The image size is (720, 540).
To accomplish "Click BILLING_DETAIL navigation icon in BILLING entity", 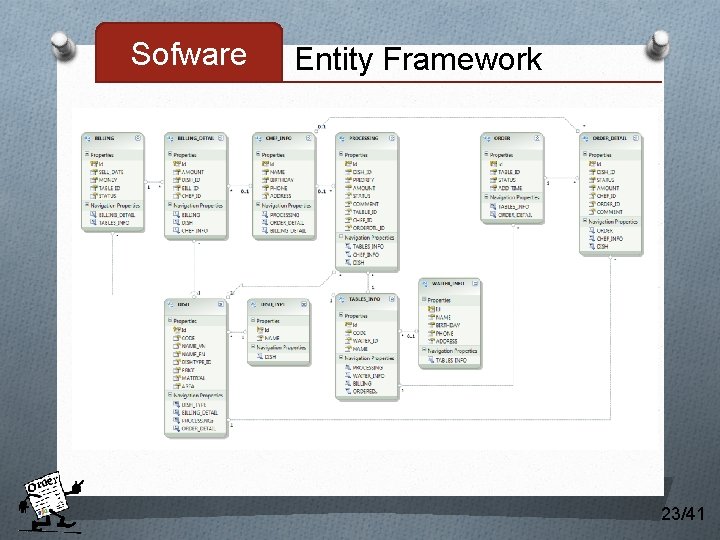I will point(93,214).
